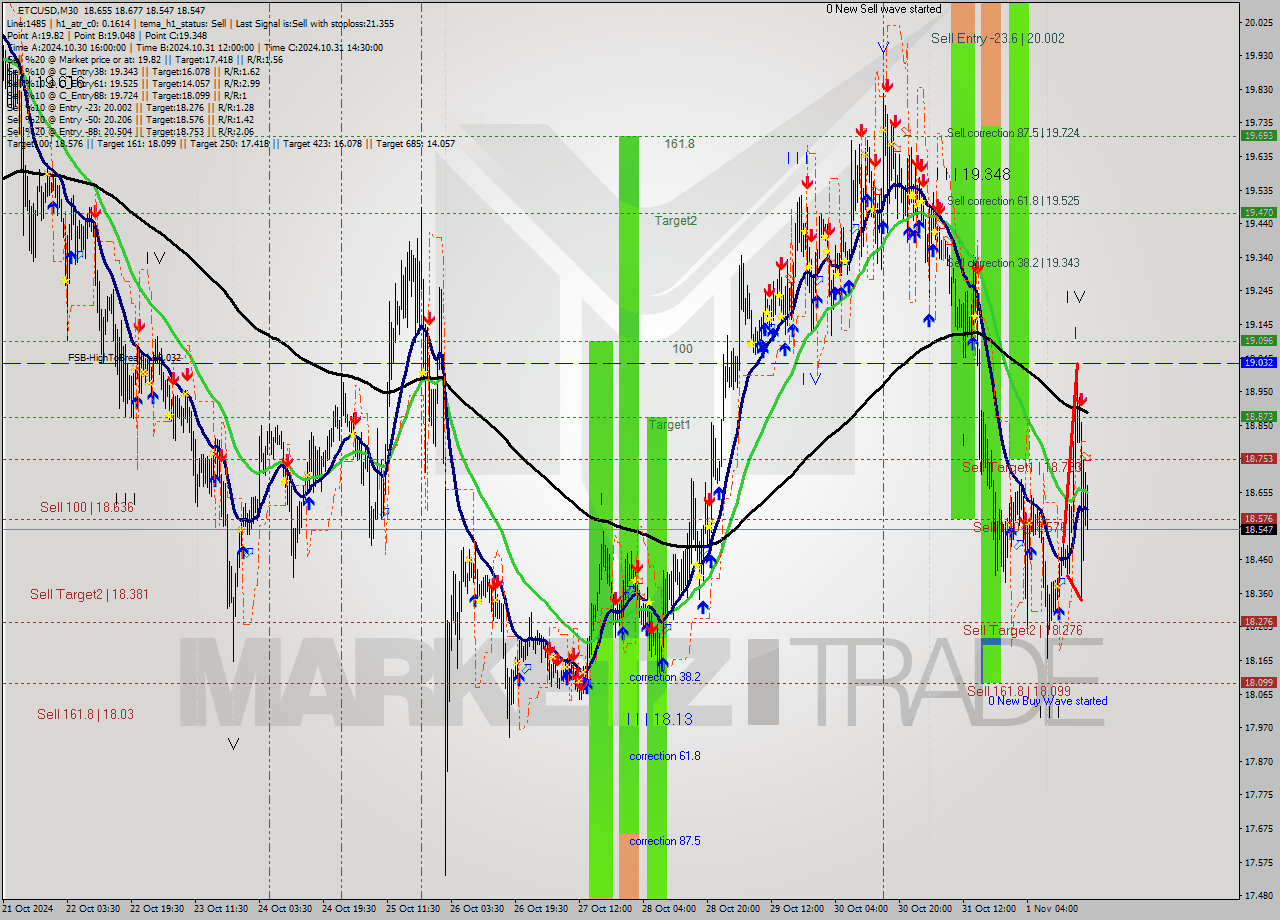
Task: Click the 20.025 price axis value
Action: coord(1258,21)
